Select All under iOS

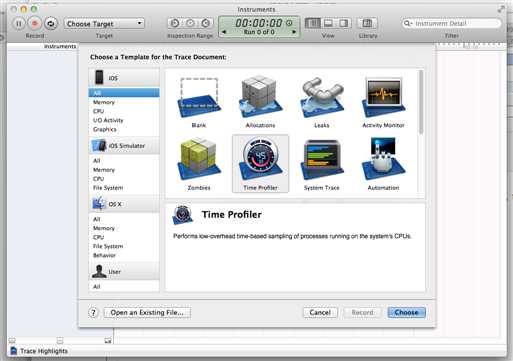click(124, 93)
